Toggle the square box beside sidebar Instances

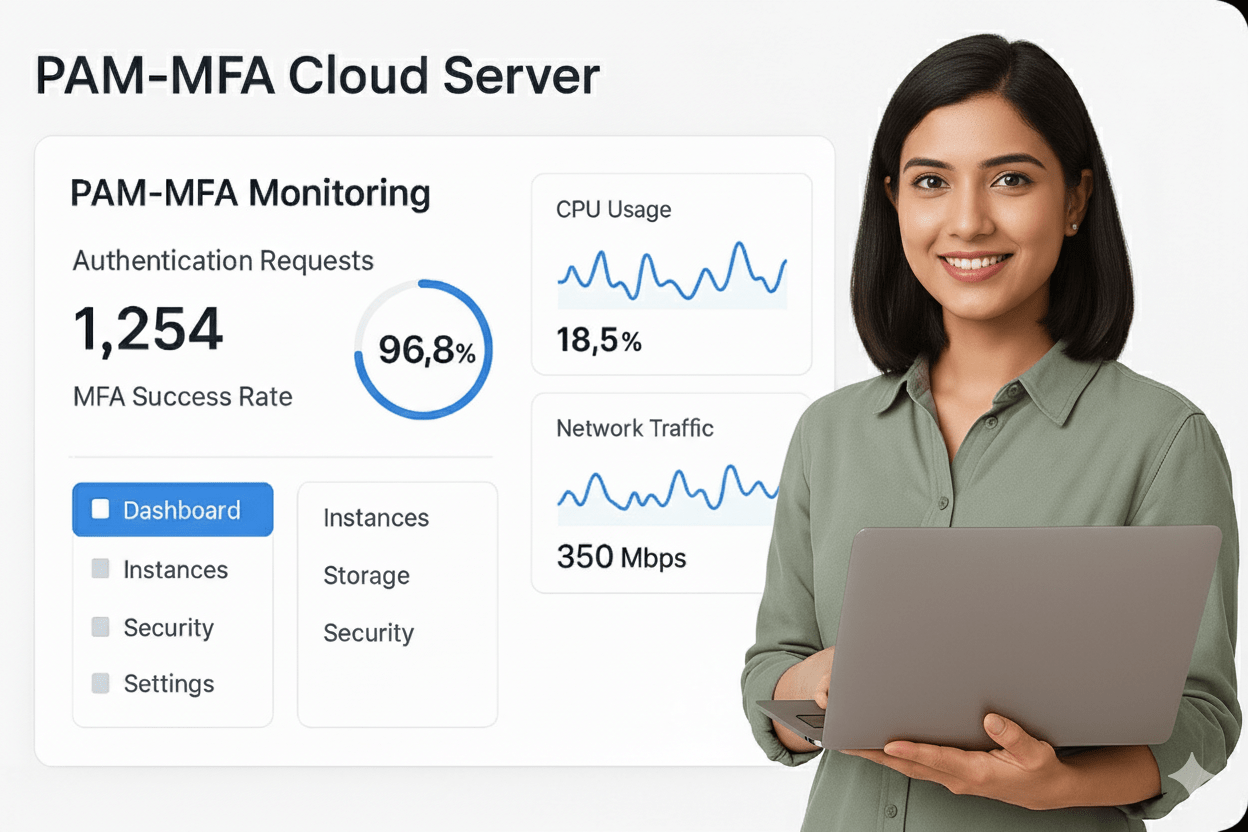point(100,569)
